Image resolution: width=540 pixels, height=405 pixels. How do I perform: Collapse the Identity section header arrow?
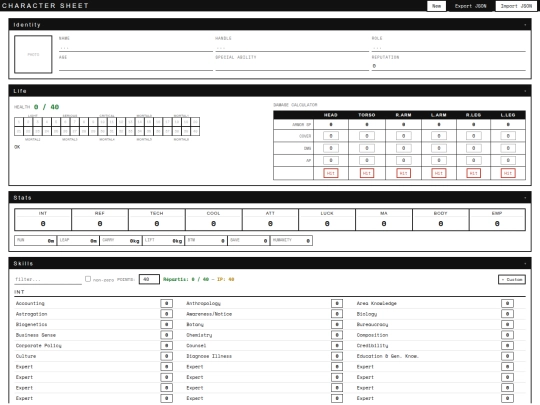525,25
